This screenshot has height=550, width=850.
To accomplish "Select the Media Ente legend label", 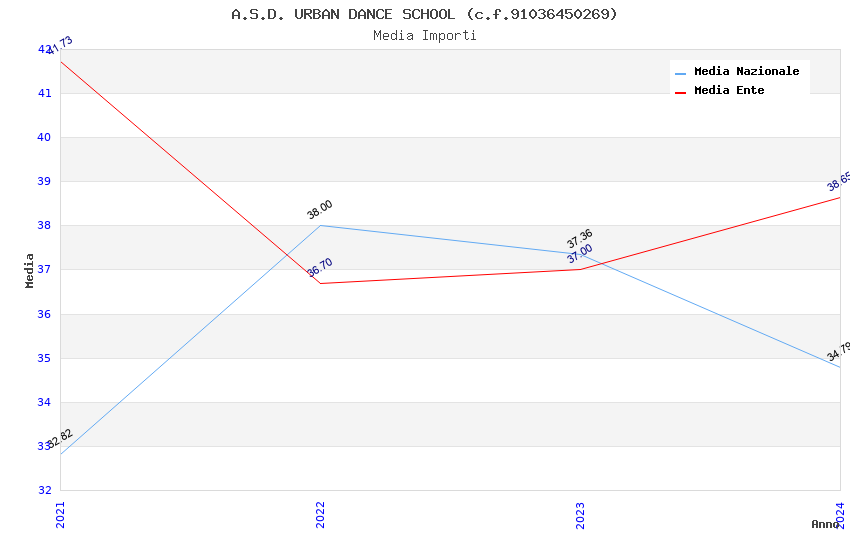I will point(729,91).
